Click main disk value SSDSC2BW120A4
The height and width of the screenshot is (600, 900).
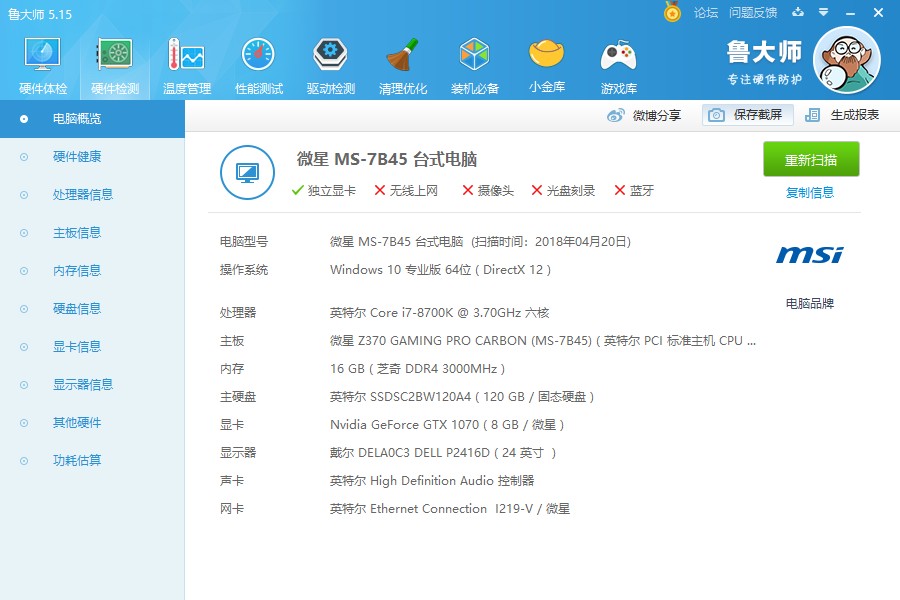461,397
